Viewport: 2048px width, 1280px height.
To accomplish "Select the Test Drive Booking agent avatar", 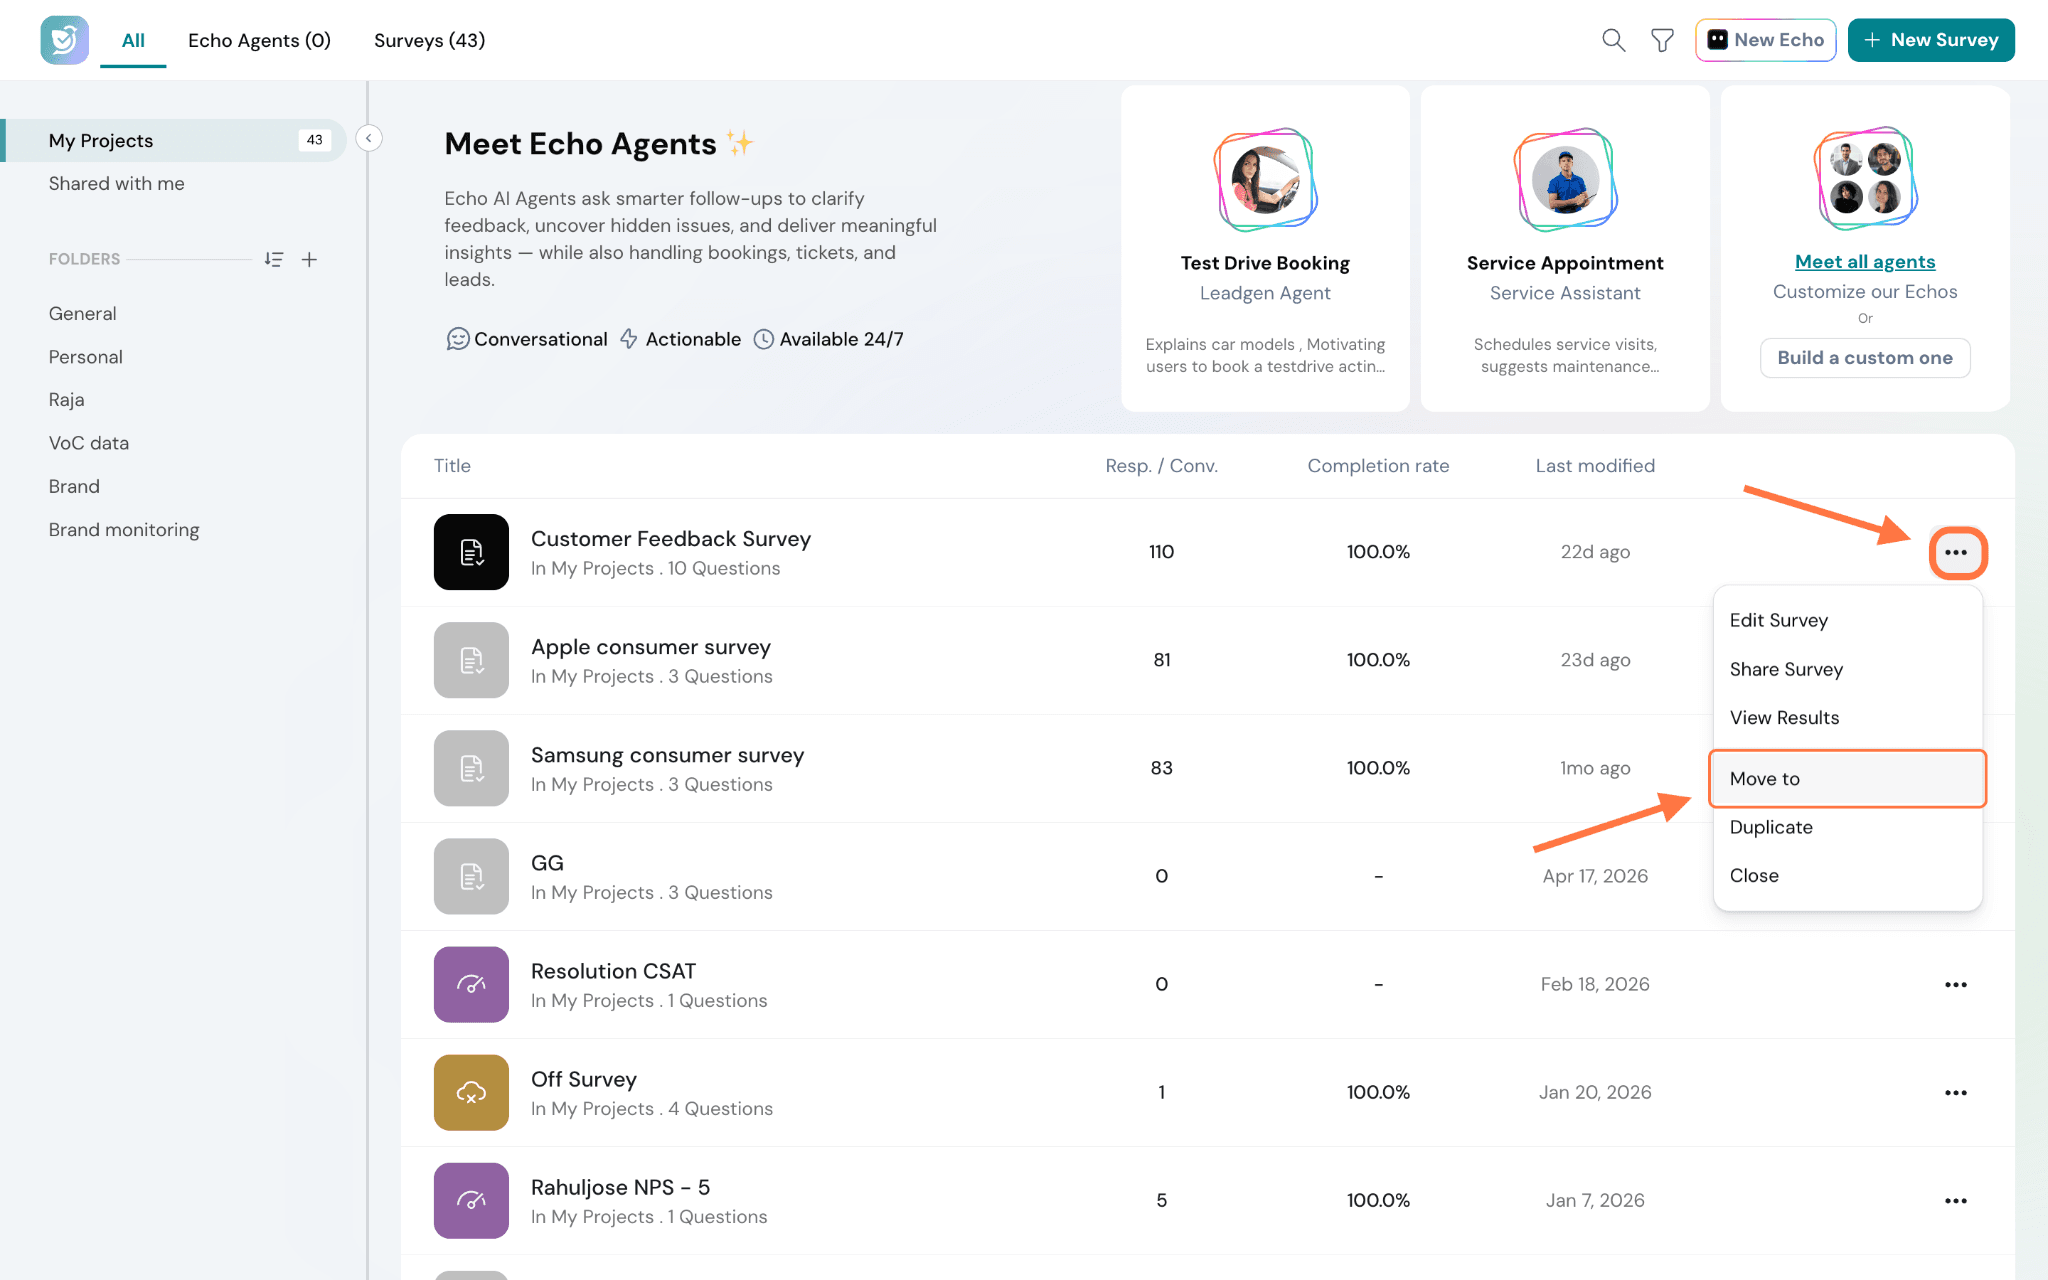I will coord(1265,180).
